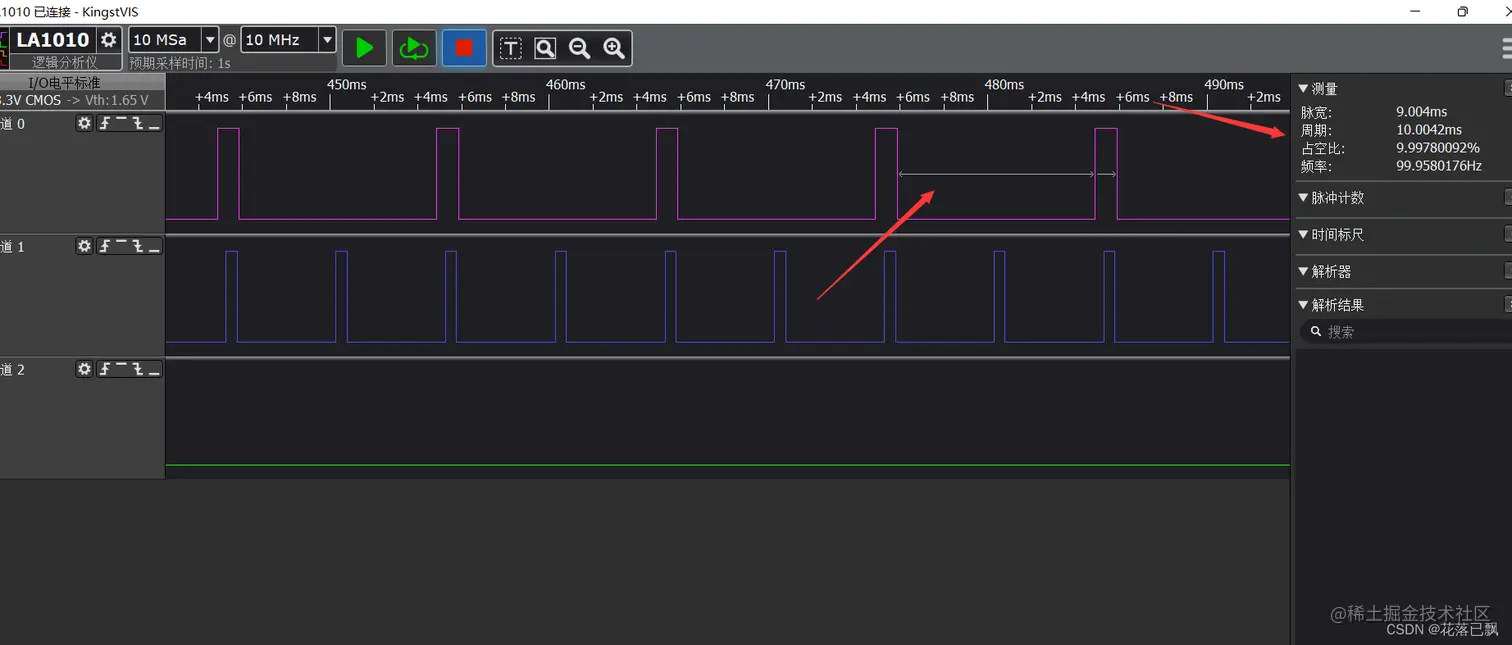
Task: Zoom out the waveform view
Action: 579,48
